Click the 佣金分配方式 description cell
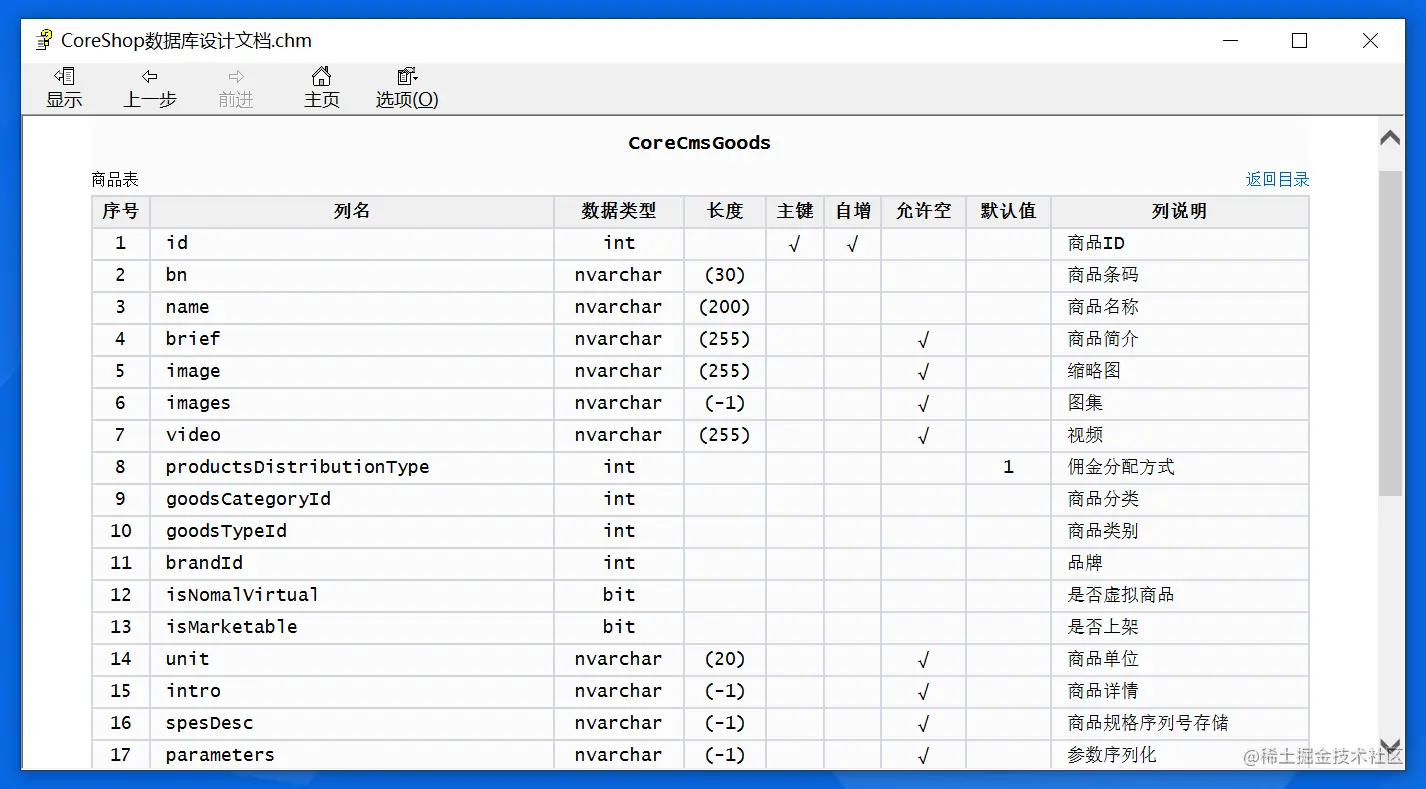Image resolution: width=1426 pixels, height=789 pixels. (1180, 467)
